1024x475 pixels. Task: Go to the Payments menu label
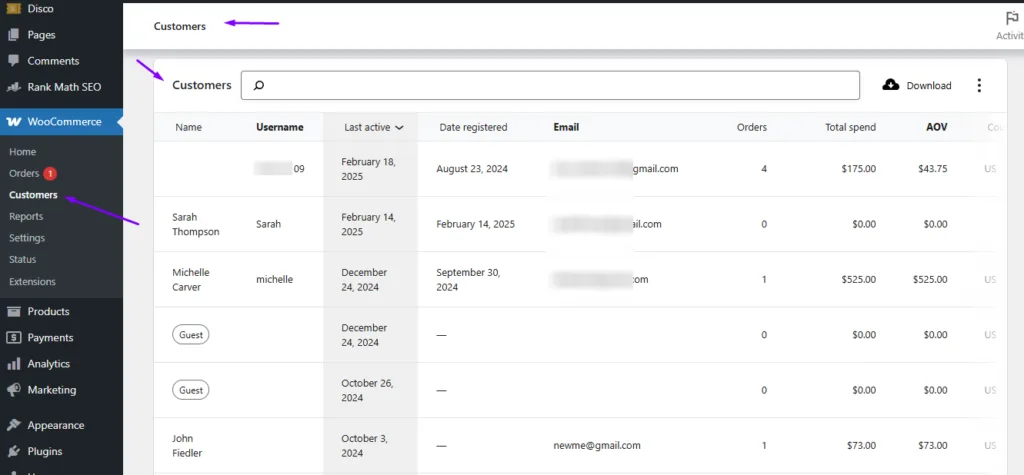coord(50,338)
